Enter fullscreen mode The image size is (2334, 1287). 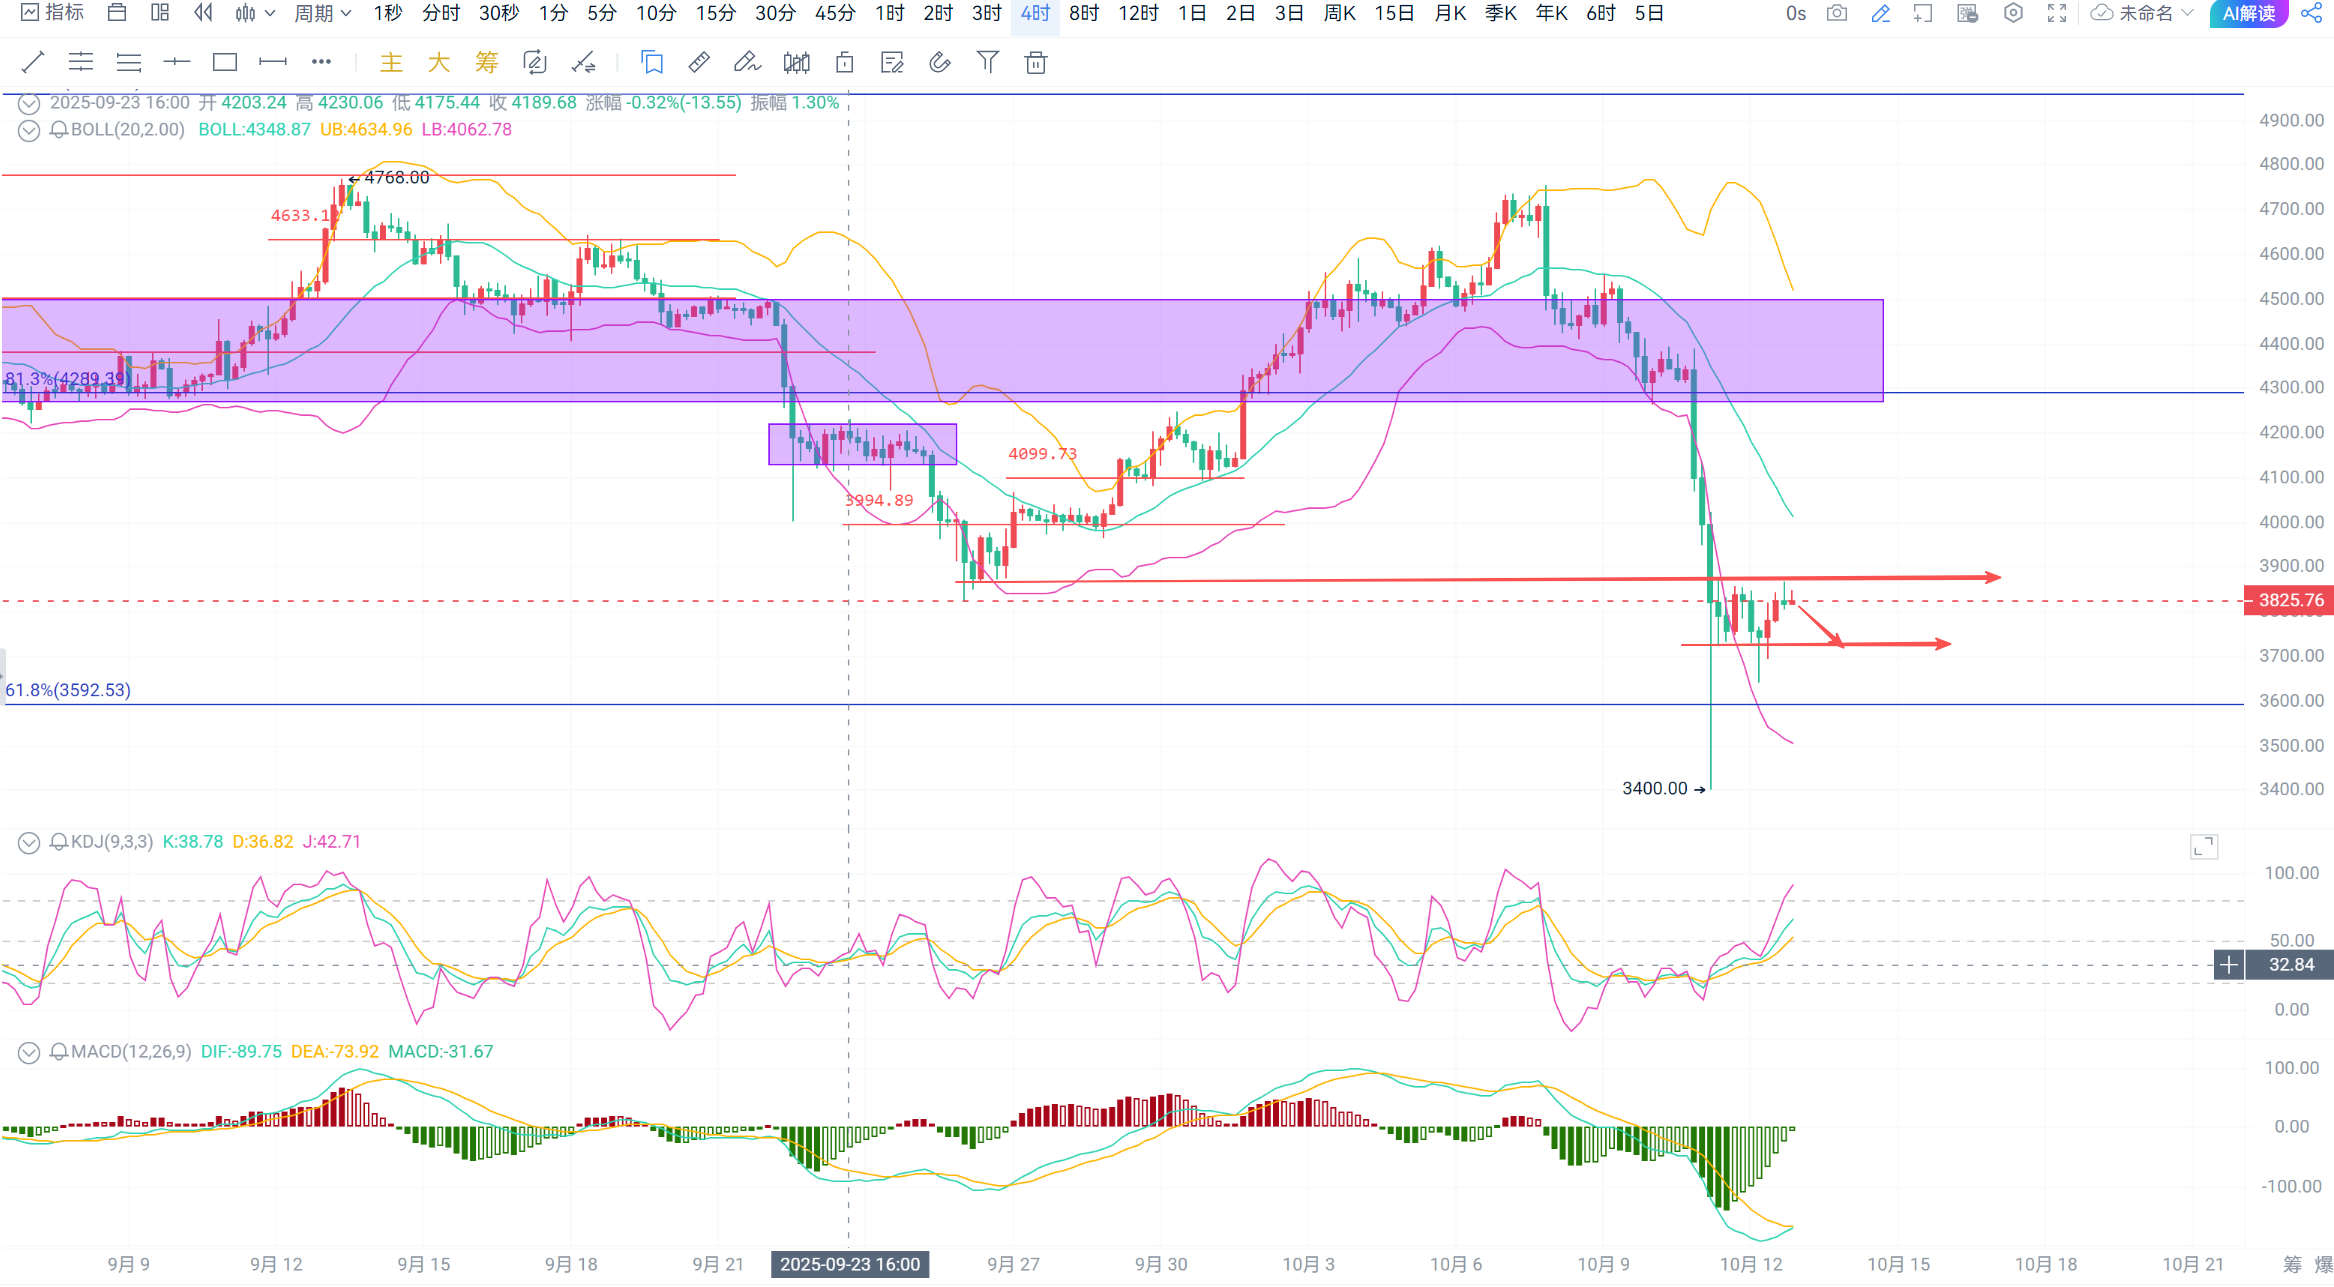2057,13
